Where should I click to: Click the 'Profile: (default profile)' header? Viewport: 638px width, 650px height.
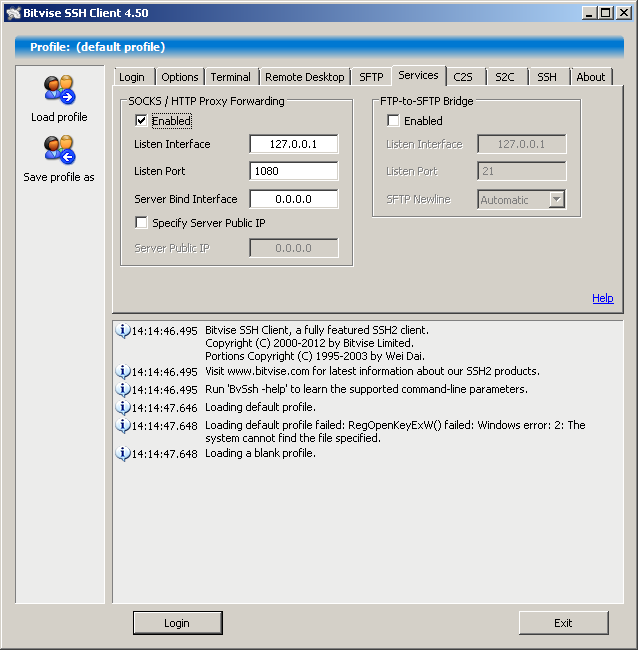point(97,47)
